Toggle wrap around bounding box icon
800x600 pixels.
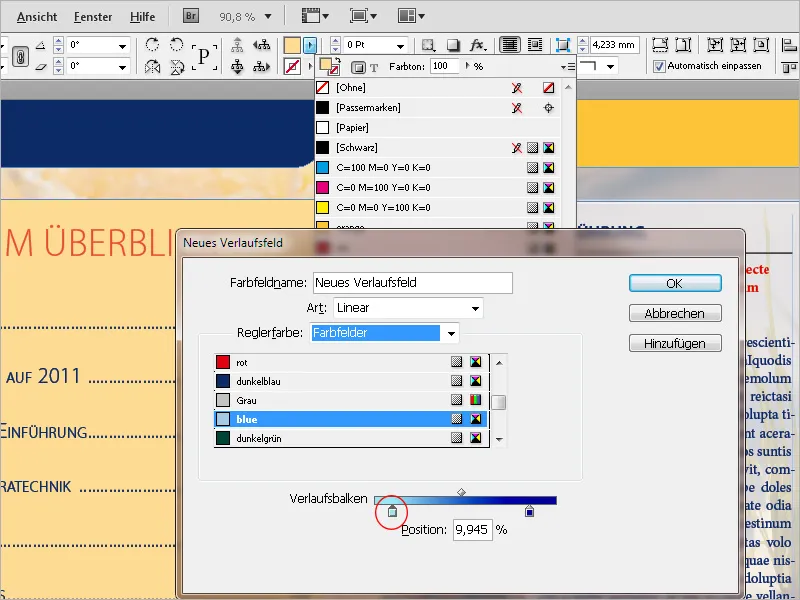(x=535, y=45)
